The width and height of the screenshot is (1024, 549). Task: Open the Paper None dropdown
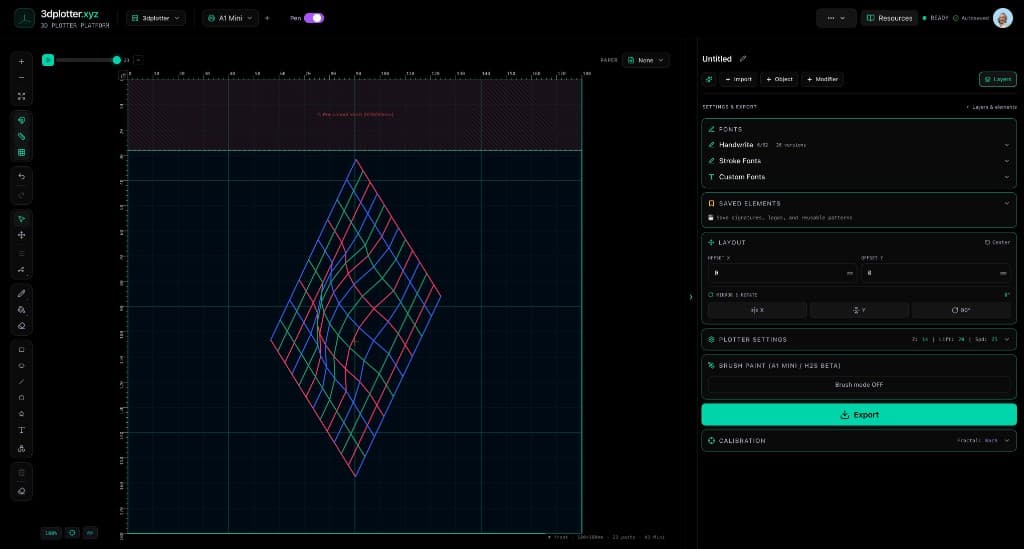(645, 60)
